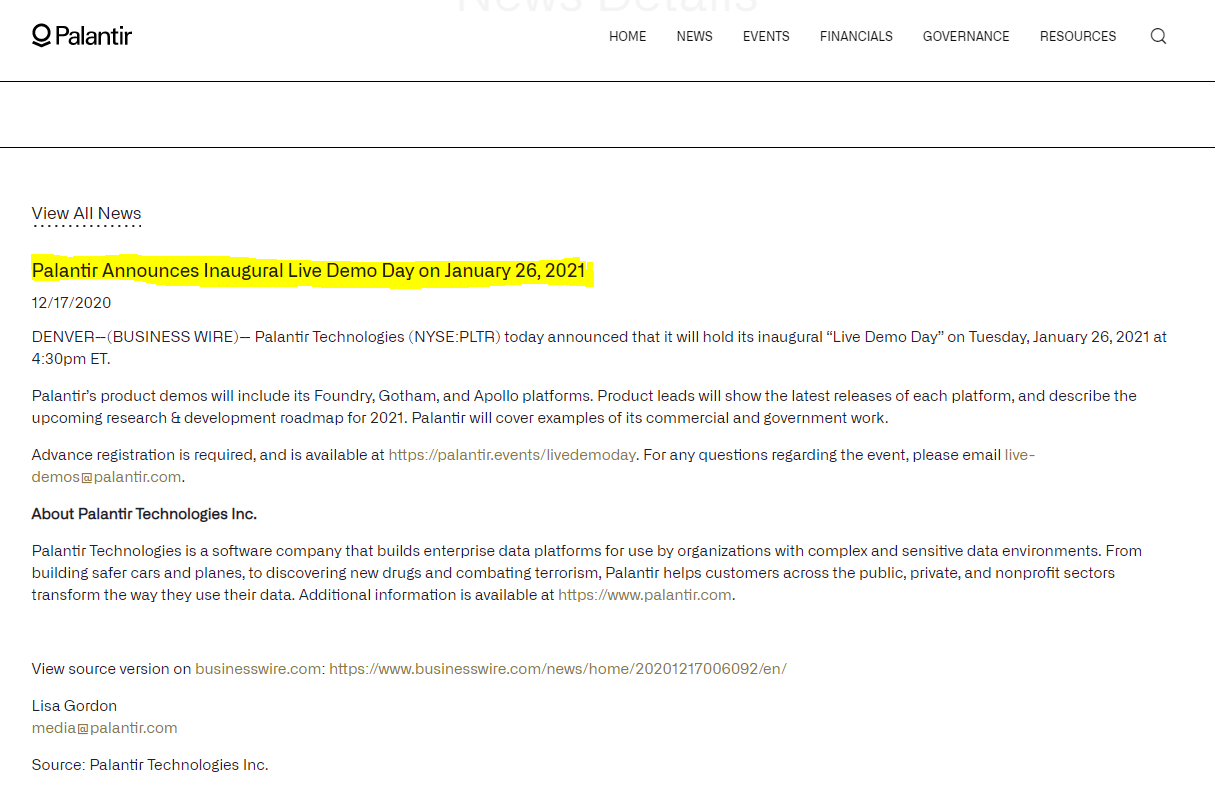The image size is (1215, 792).
Task: Open the palantir.events/livedemoday registration link
Action: pos(512,454)
